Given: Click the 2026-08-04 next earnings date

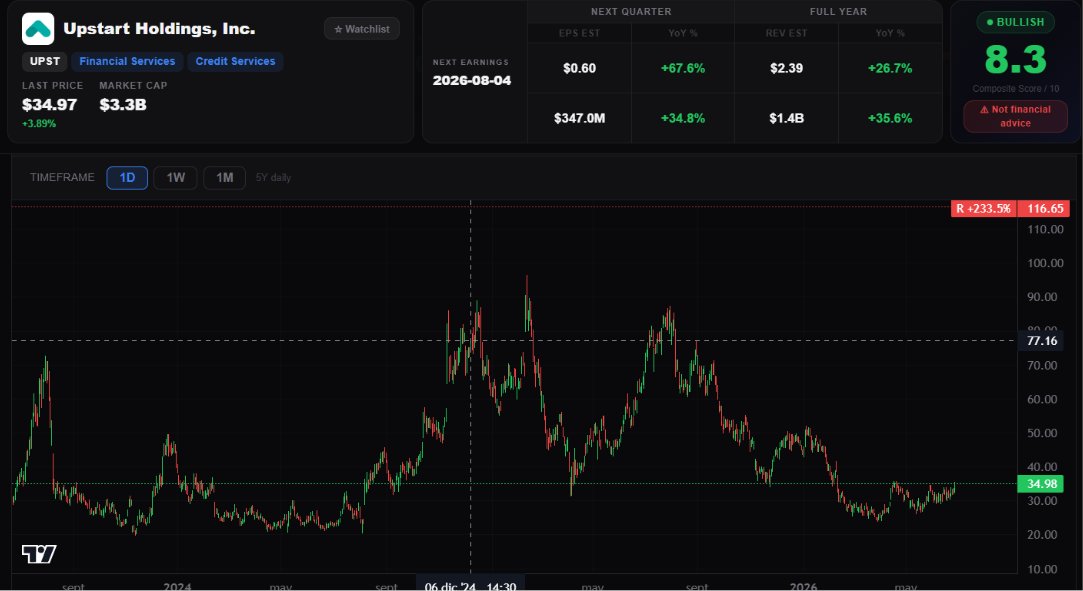Looking at the screenshot, I should (472, 80).
